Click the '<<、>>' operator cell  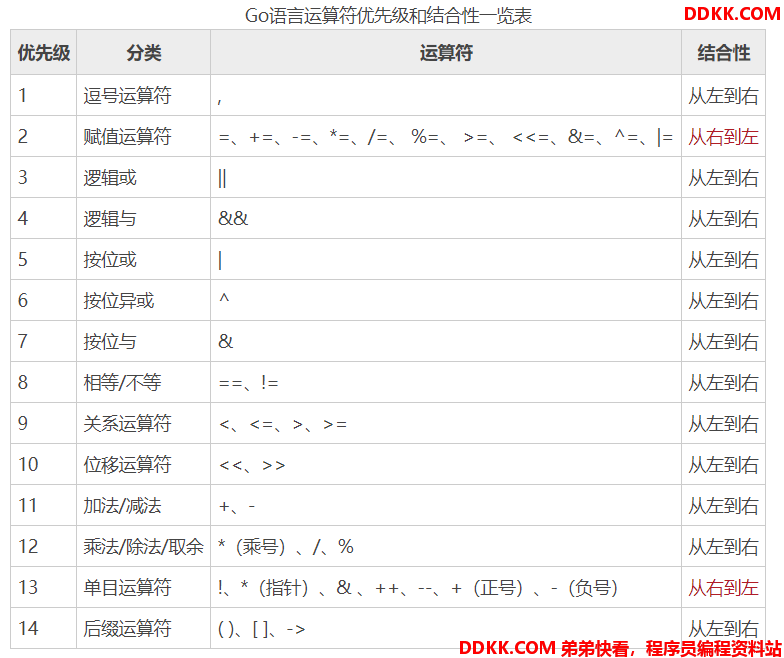pyautogui.click(x=446, y=464)
